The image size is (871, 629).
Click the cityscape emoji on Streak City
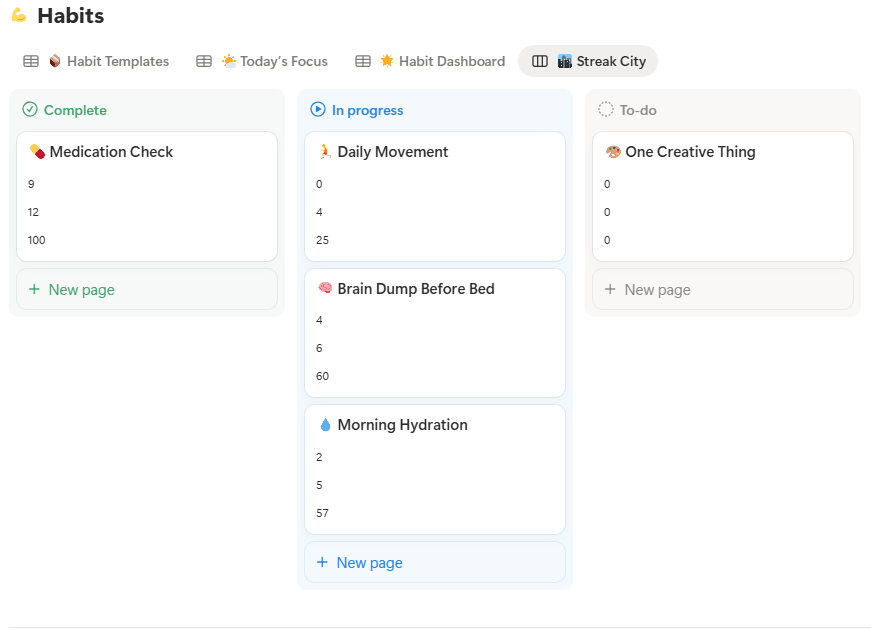point(564,61)
